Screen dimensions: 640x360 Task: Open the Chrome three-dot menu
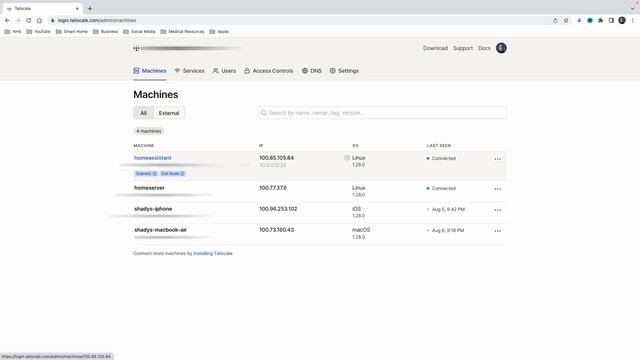pos(633,20)
